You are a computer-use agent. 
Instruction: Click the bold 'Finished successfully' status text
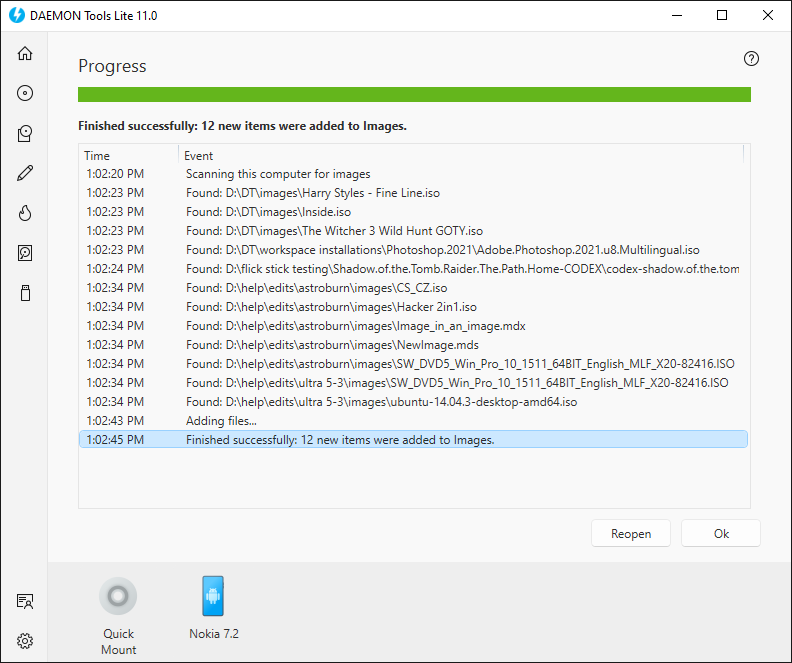coord(242,126)
